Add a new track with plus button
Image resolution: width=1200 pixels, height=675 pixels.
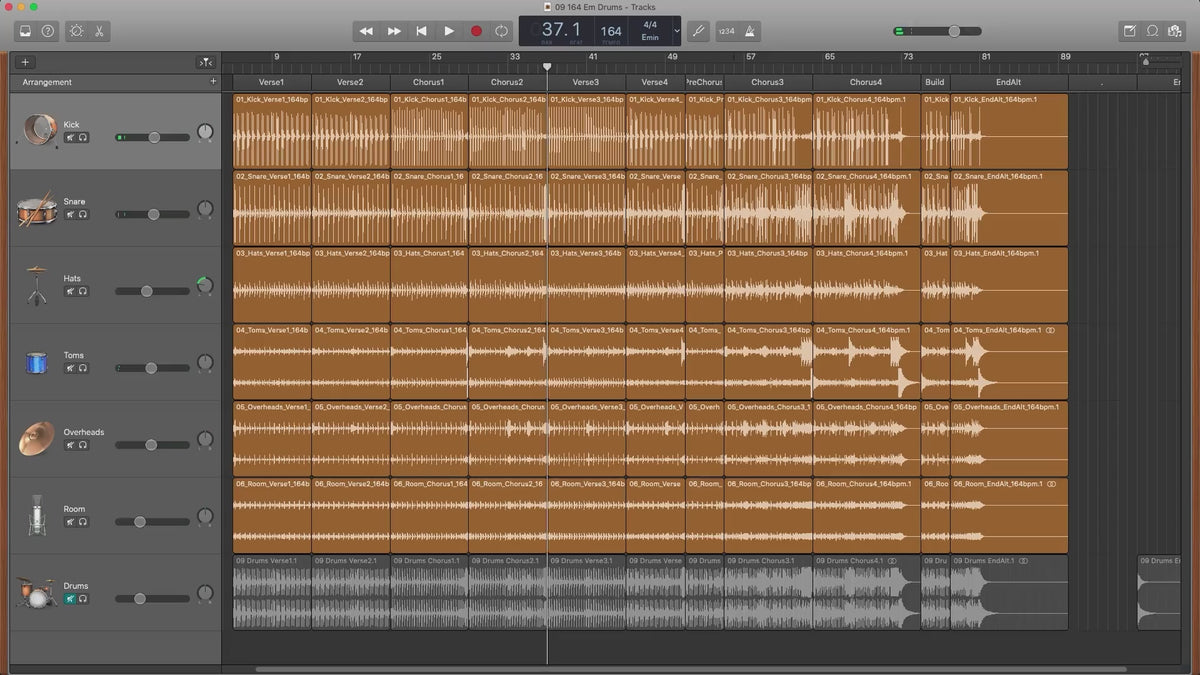point(25,62)
